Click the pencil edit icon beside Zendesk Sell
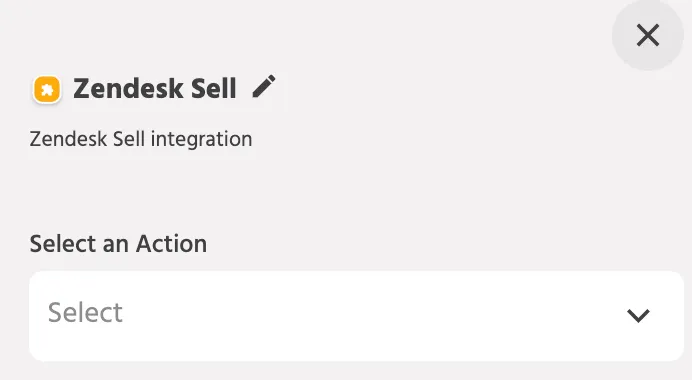692x380 pixels. [264, 87]
